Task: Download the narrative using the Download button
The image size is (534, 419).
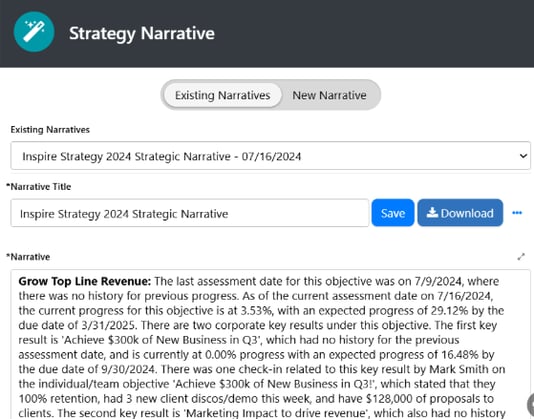Action: 460,213
